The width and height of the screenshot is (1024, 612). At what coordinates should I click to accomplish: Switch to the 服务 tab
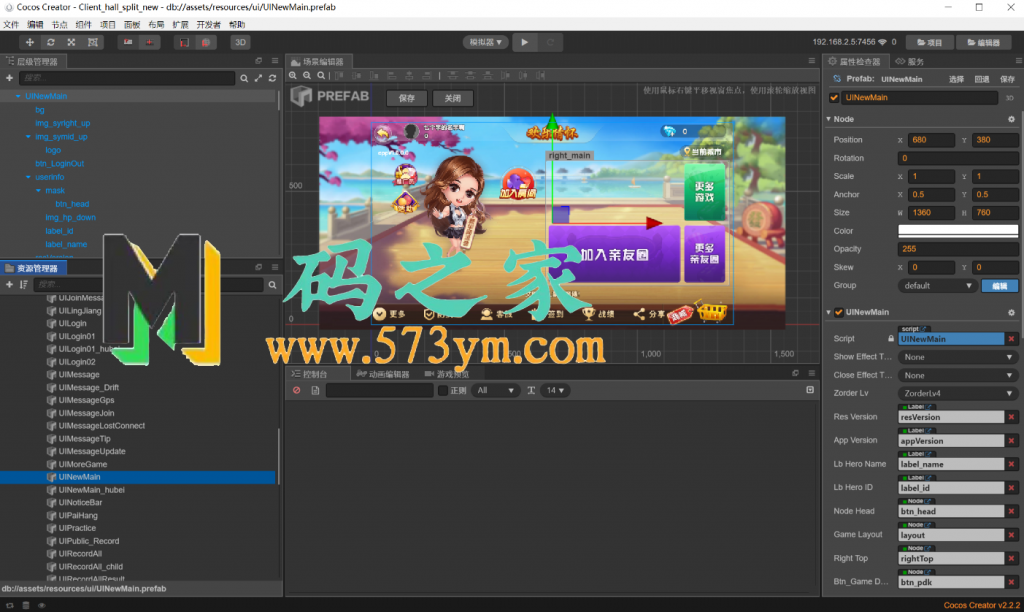910,61
